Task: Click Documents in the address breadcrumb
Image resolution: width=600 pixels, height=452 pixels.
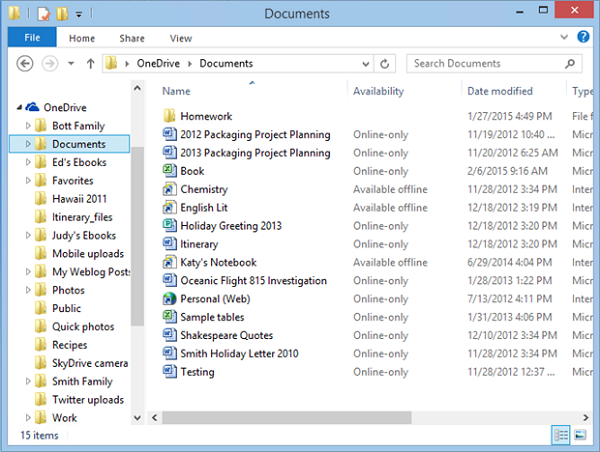Action: click(x=226, y=64)
